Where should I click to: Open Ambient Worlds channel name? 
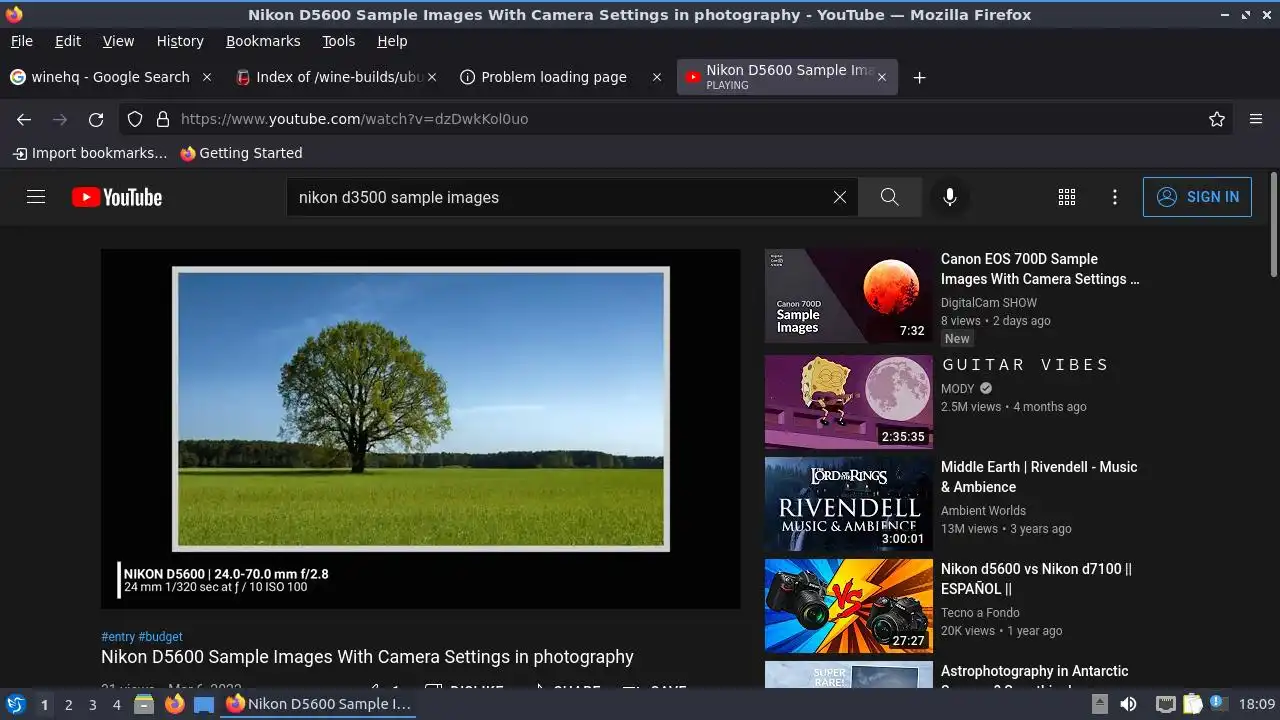(983, 511)
